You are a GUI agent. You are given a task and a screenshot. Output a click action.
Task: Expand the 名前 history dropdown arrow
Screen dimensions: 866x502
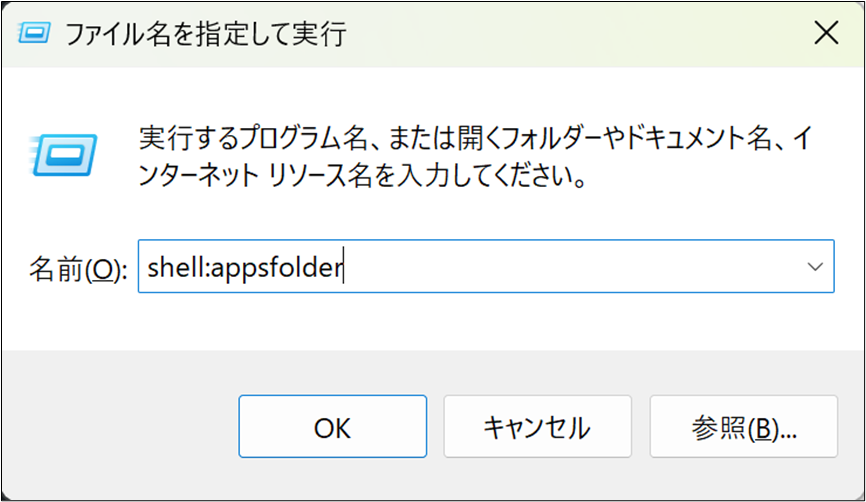(815, 267)
